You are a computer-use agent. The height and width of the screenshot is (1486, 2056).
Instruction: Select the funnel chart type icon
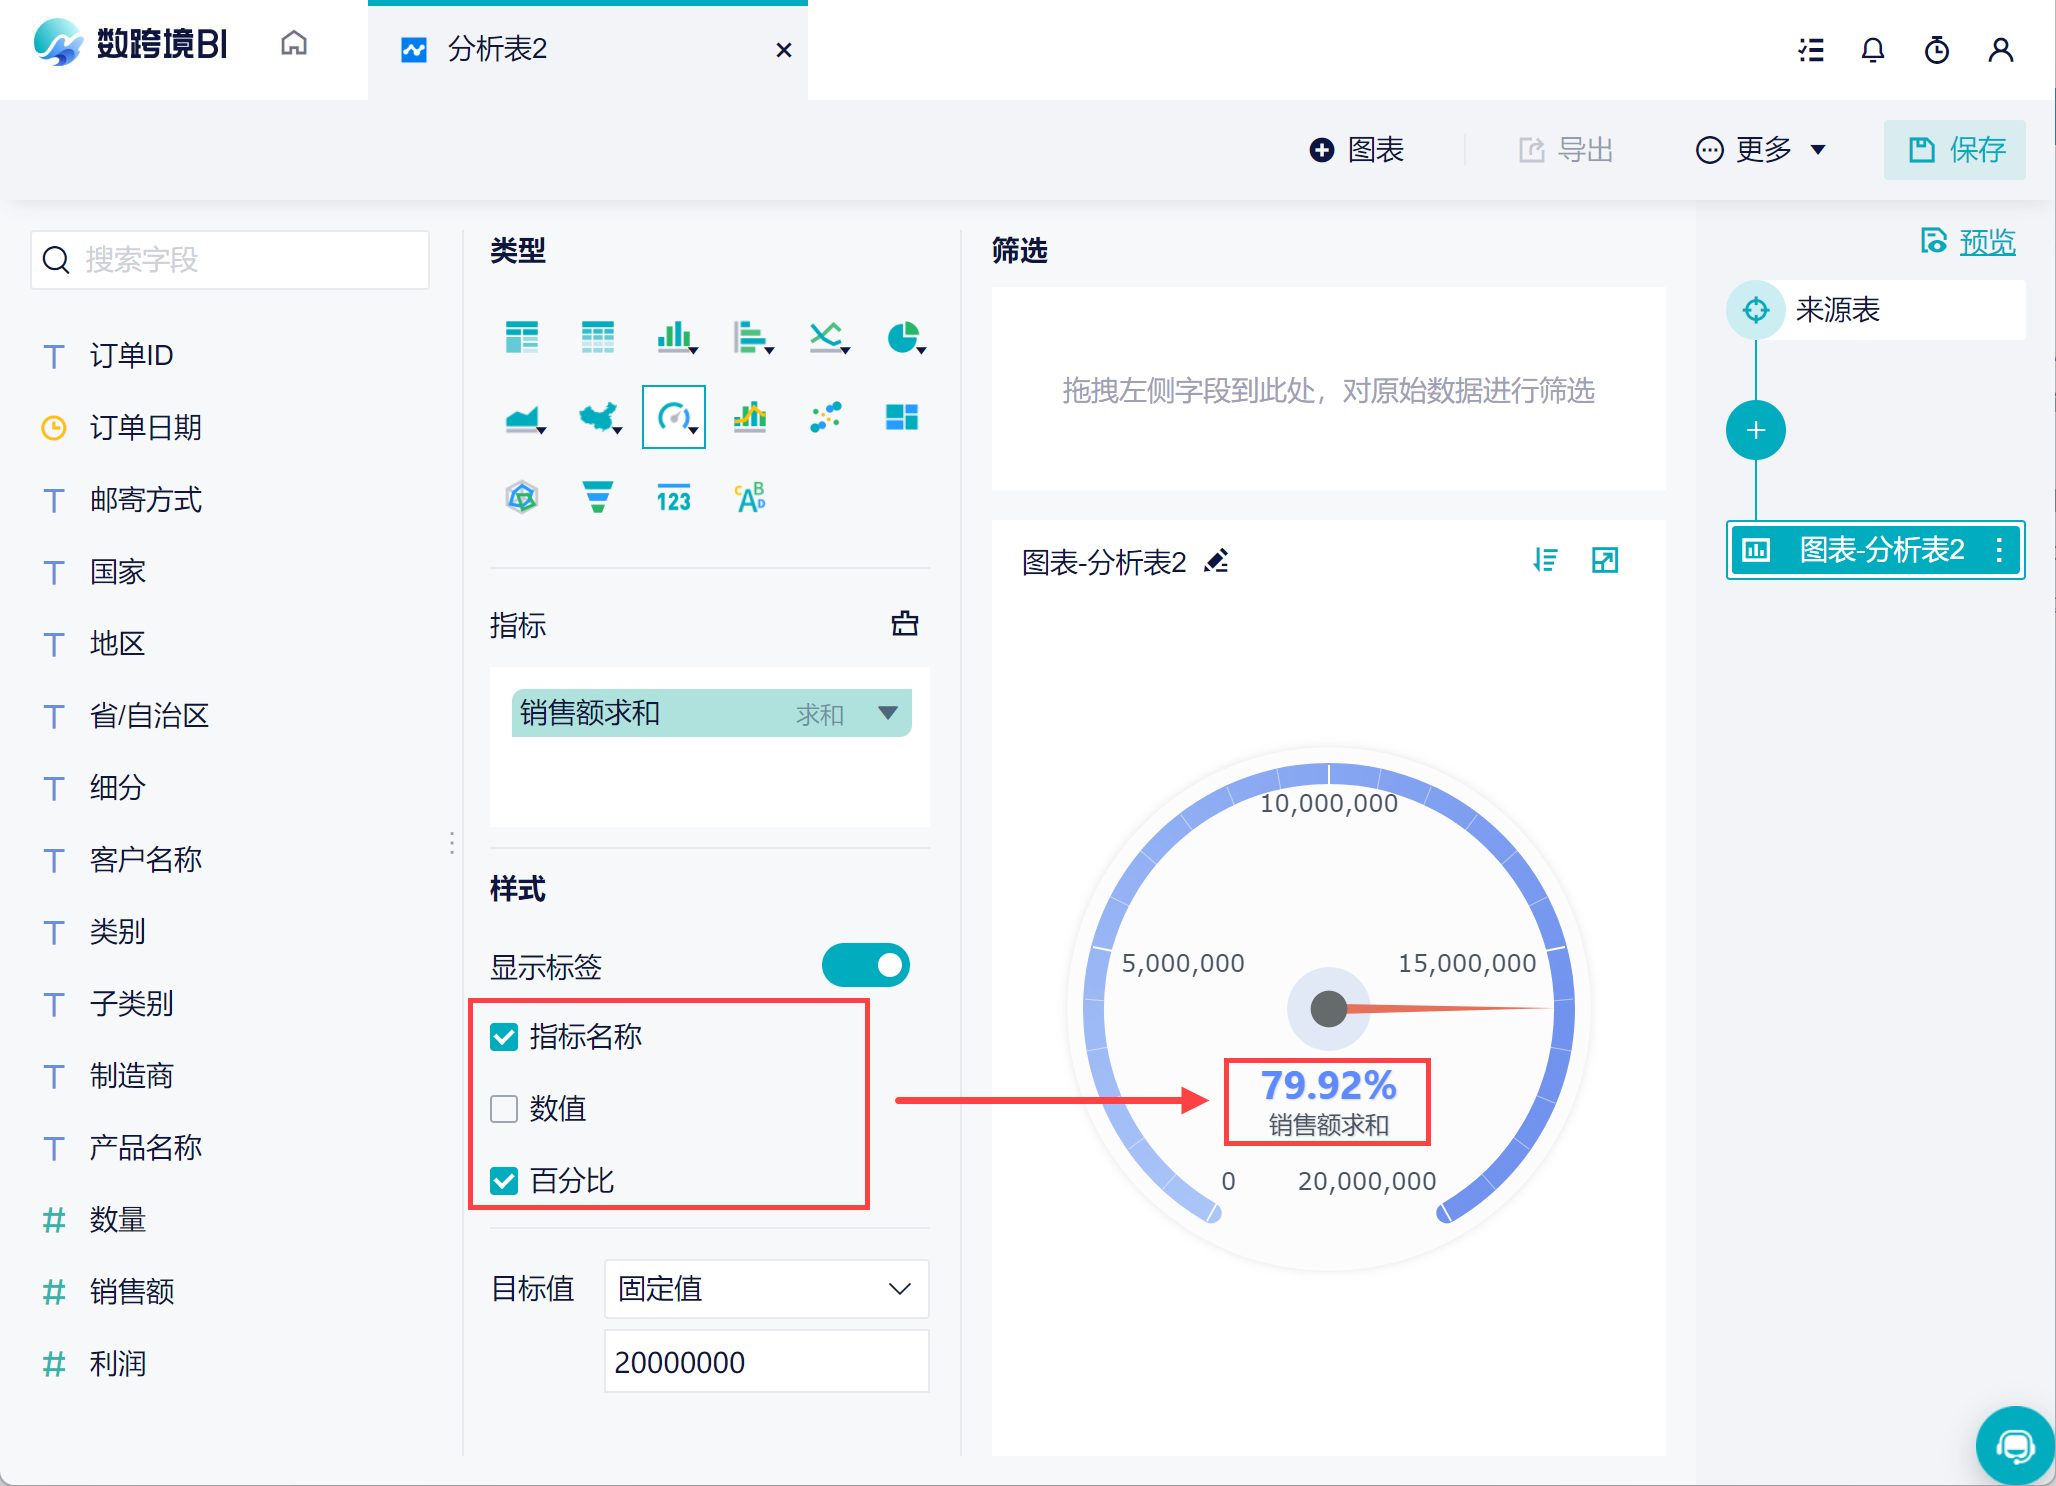[x=597, y=496]
